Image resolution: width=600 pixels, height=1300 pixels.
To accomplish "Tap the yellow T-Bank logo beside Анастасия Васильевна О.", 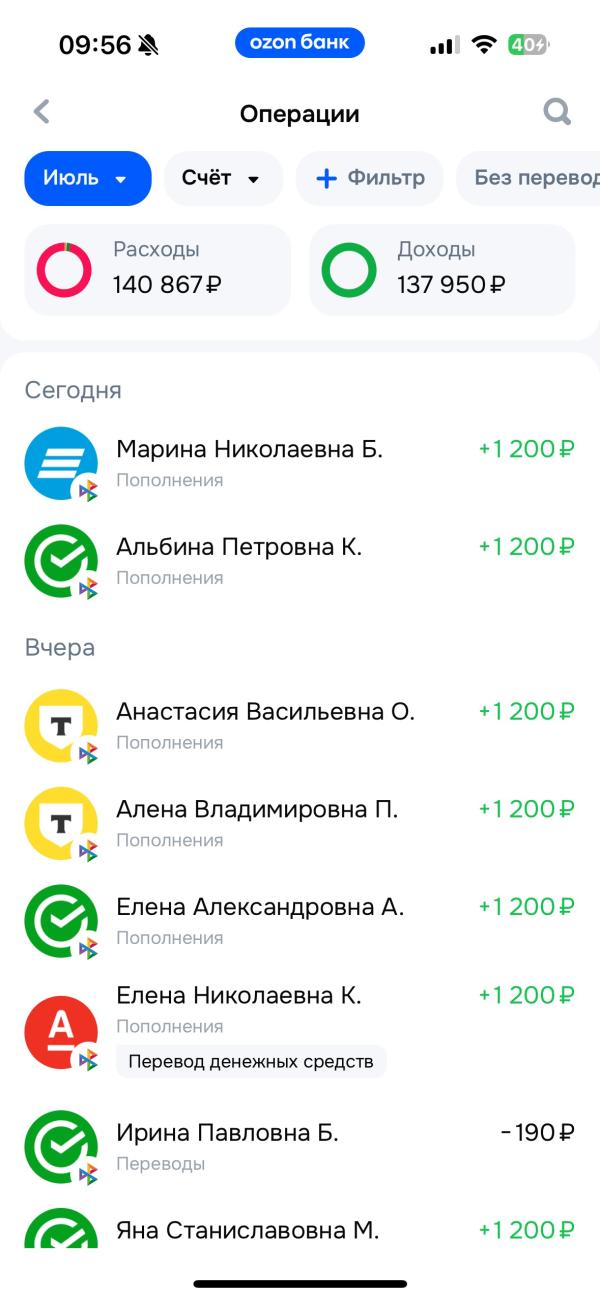I will click(61, 726).
